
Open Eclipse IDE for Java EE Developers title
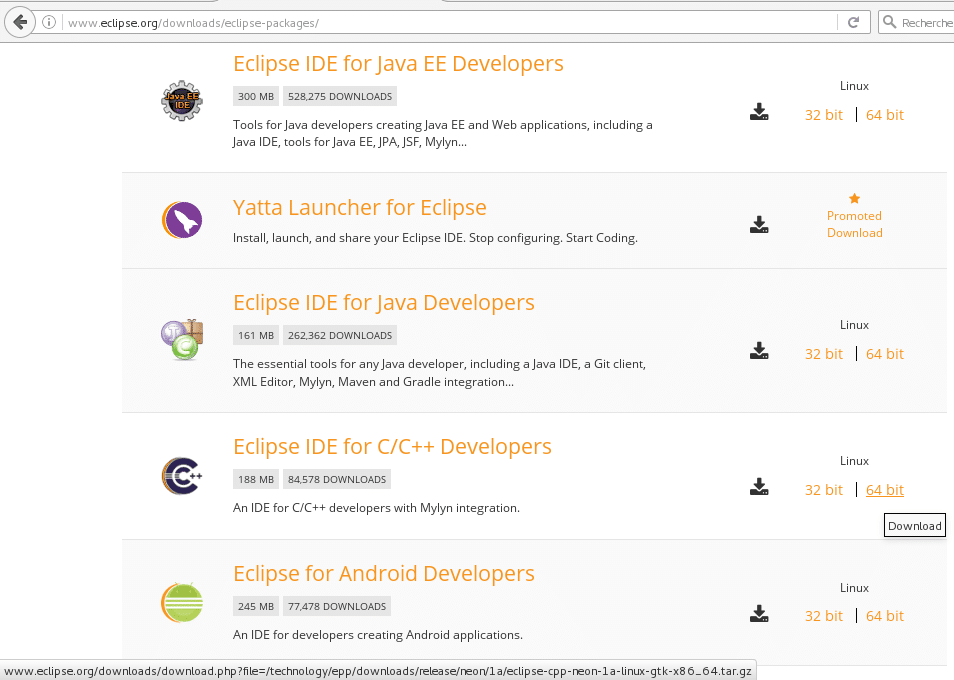tap(399, 63)
